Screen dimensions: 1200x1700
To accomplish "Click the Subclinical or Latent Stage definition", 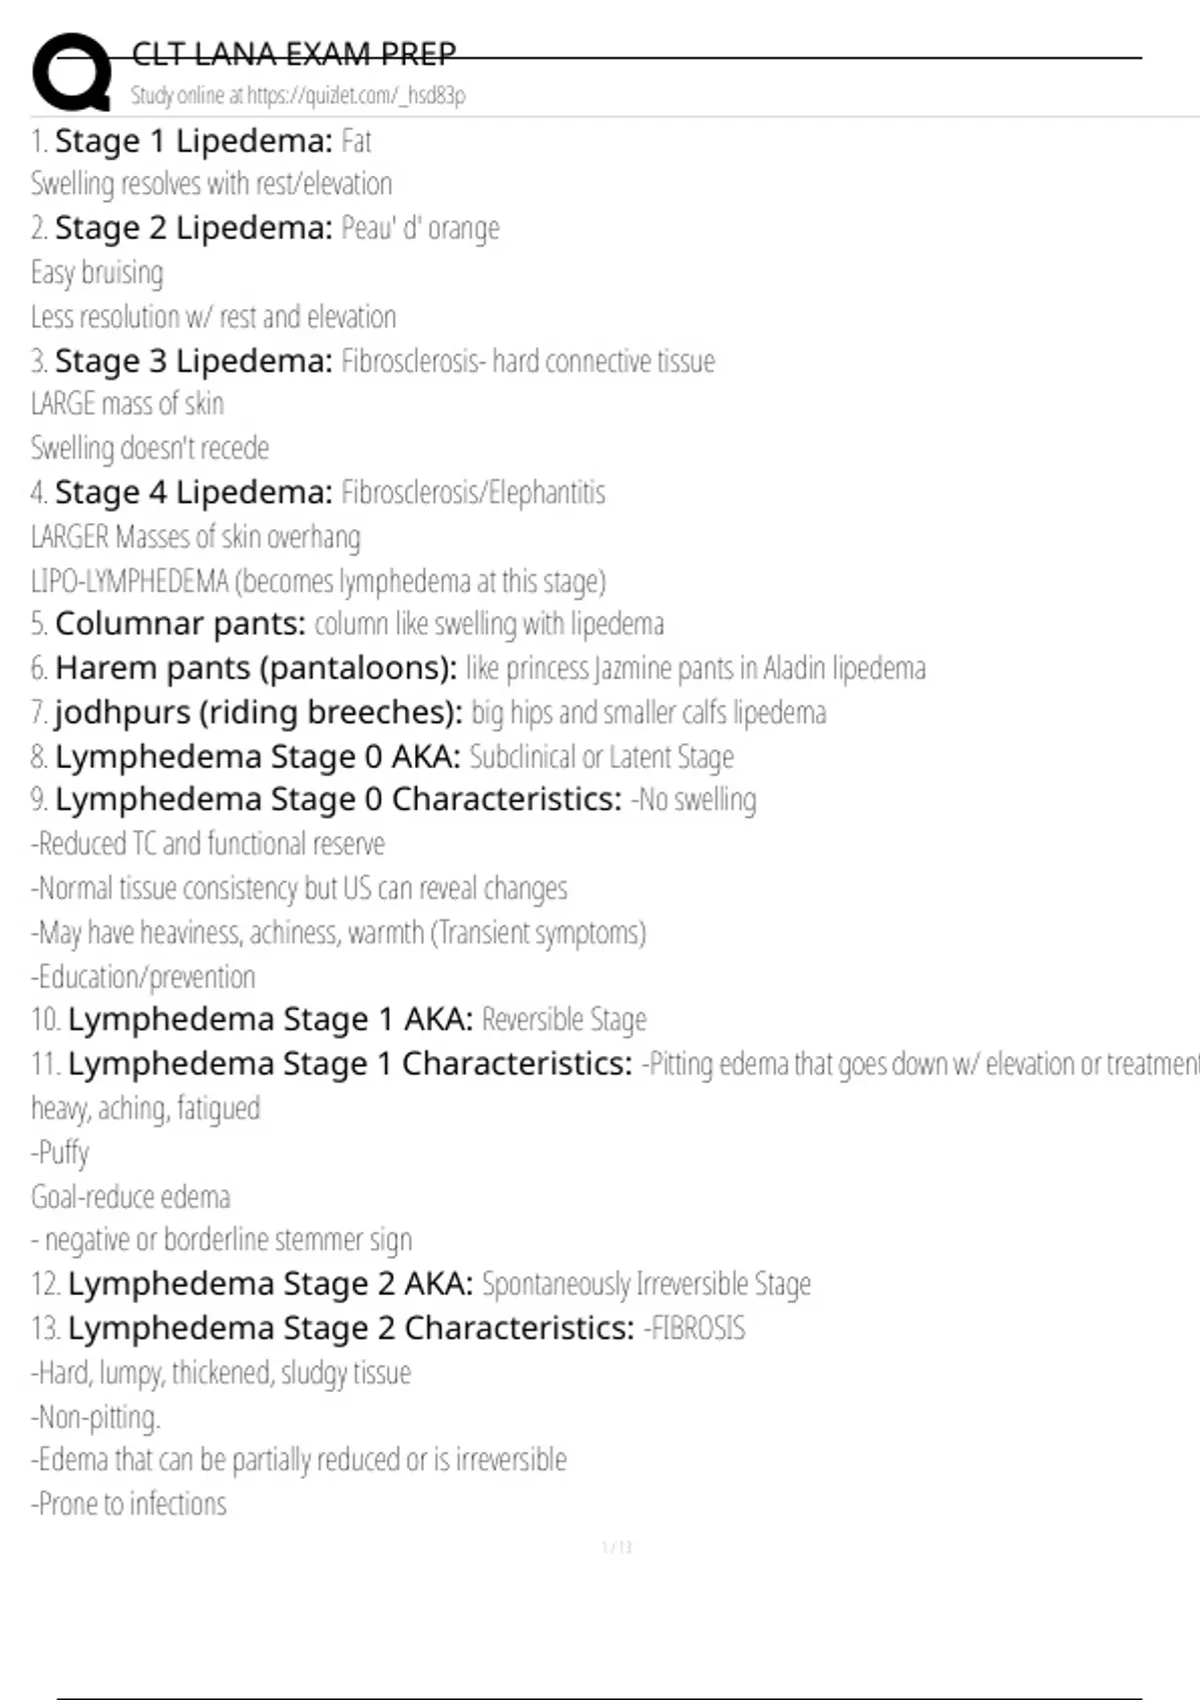I will (601, 757).
